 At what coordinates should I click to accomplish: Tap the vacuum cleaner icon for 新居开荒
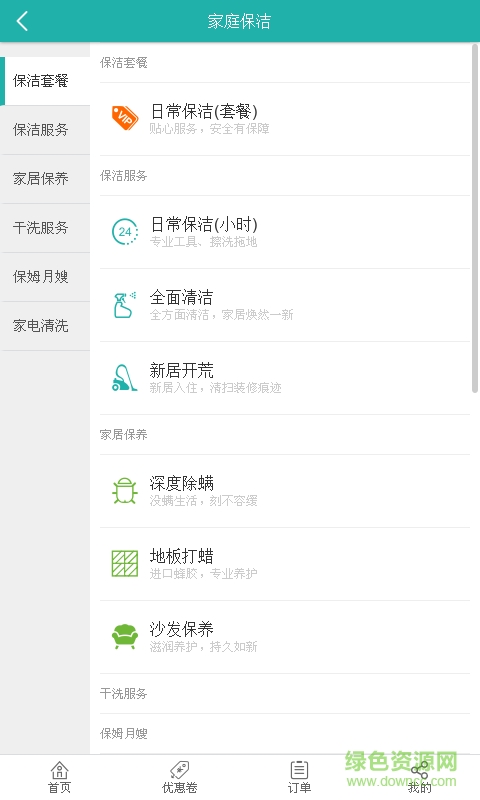tap(125, 378)
